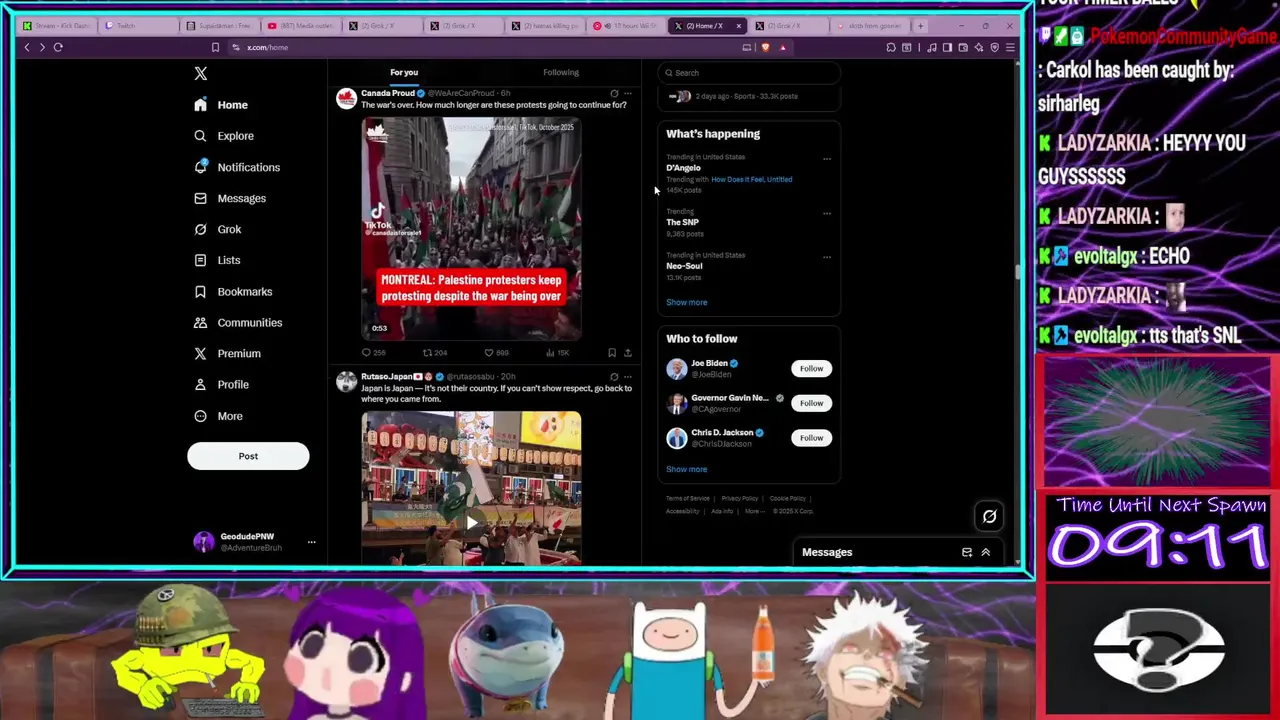Open more options for Neo-Soul trend
This screenshot has width=1280, height=720.
click(x=827, y=257)
